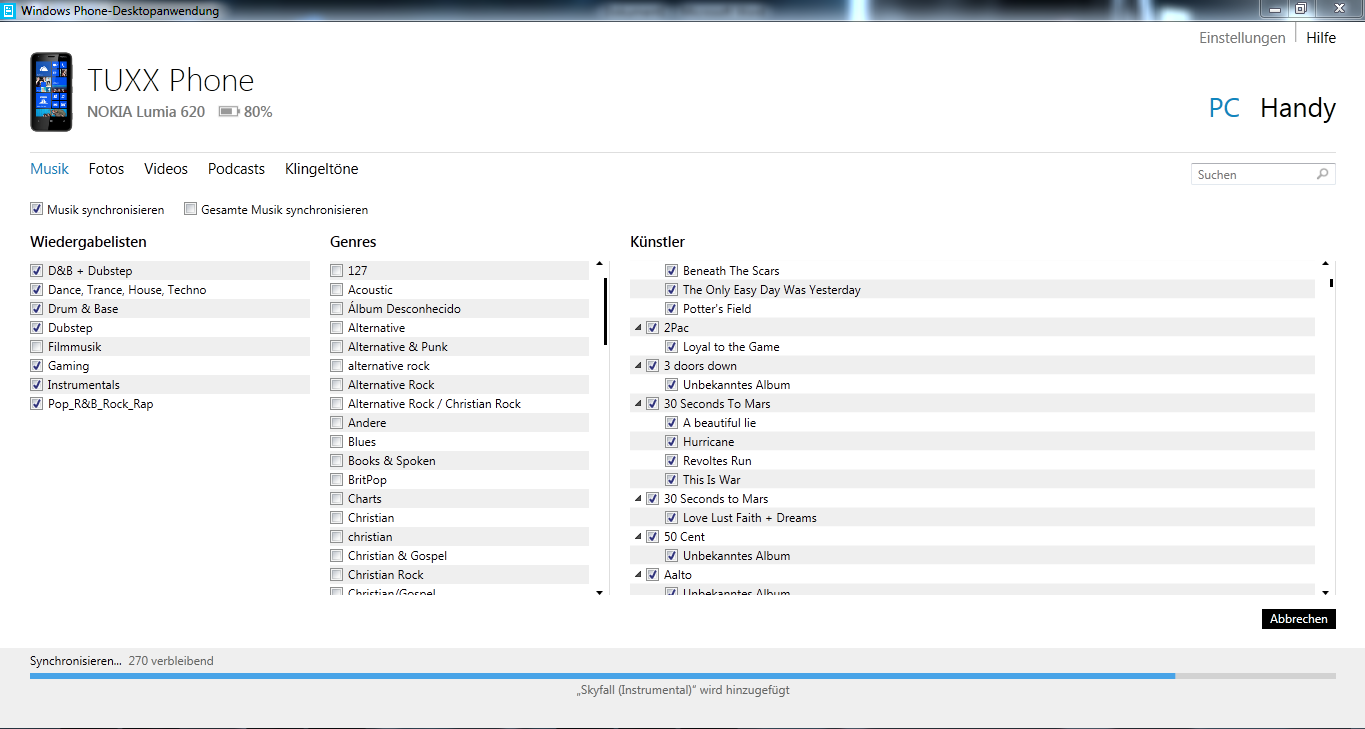Click genres list scroll-up arrow
The image size is (1365, 729).
[x=599, y=264]
